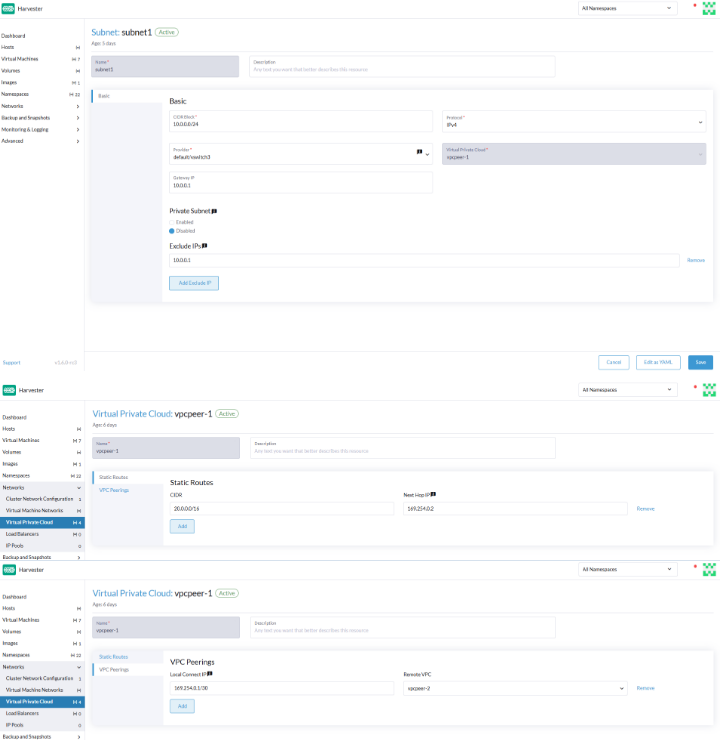Open the Remote VPC vpcpeer-2 dropdown
This screenshot has height=740, width=727.
point(516,688)
